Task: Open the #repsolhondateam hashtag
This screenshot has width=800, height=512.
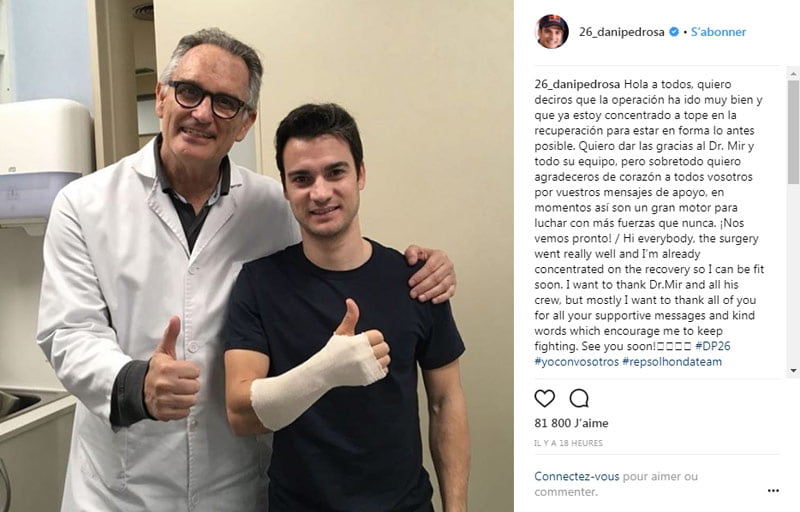Action: pyautogui.click(x=672, y=362)
